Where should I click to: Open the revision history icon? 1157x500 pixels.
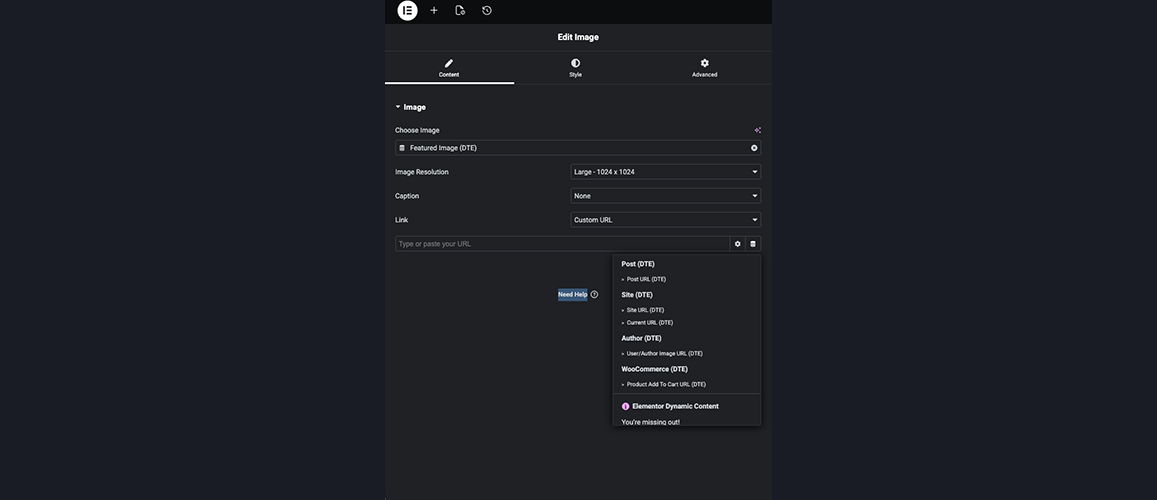coord(487,10)
